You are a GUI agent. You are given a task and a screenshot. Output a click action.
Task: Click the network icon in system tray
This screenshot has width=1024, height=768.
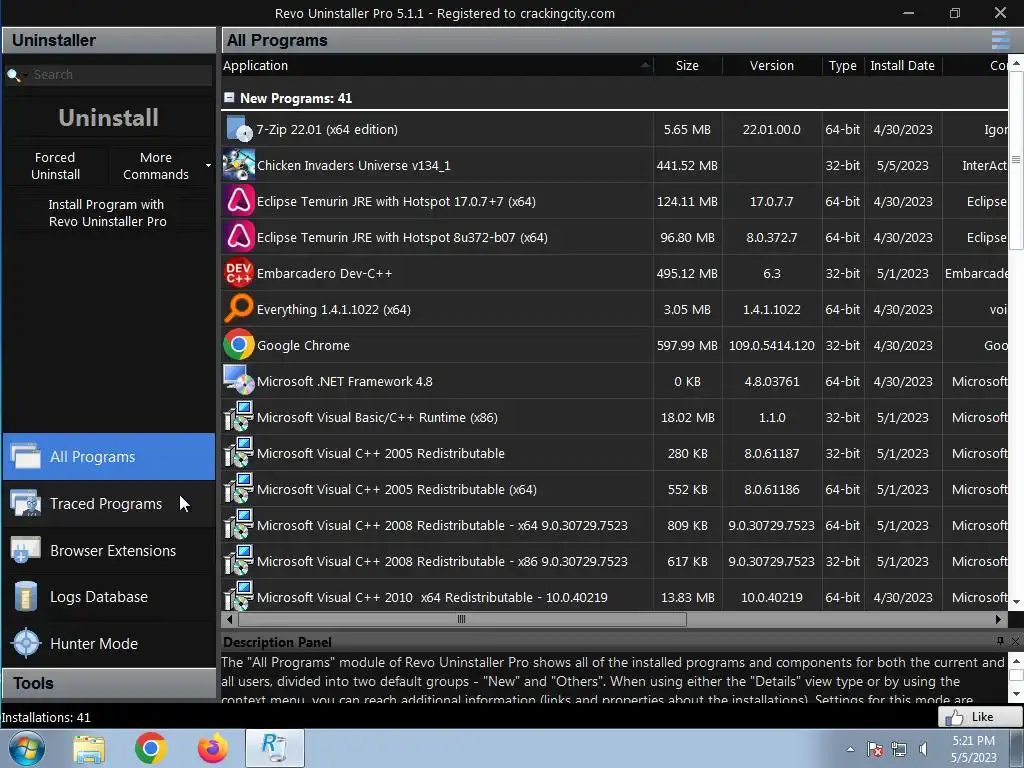coord(899,749)
